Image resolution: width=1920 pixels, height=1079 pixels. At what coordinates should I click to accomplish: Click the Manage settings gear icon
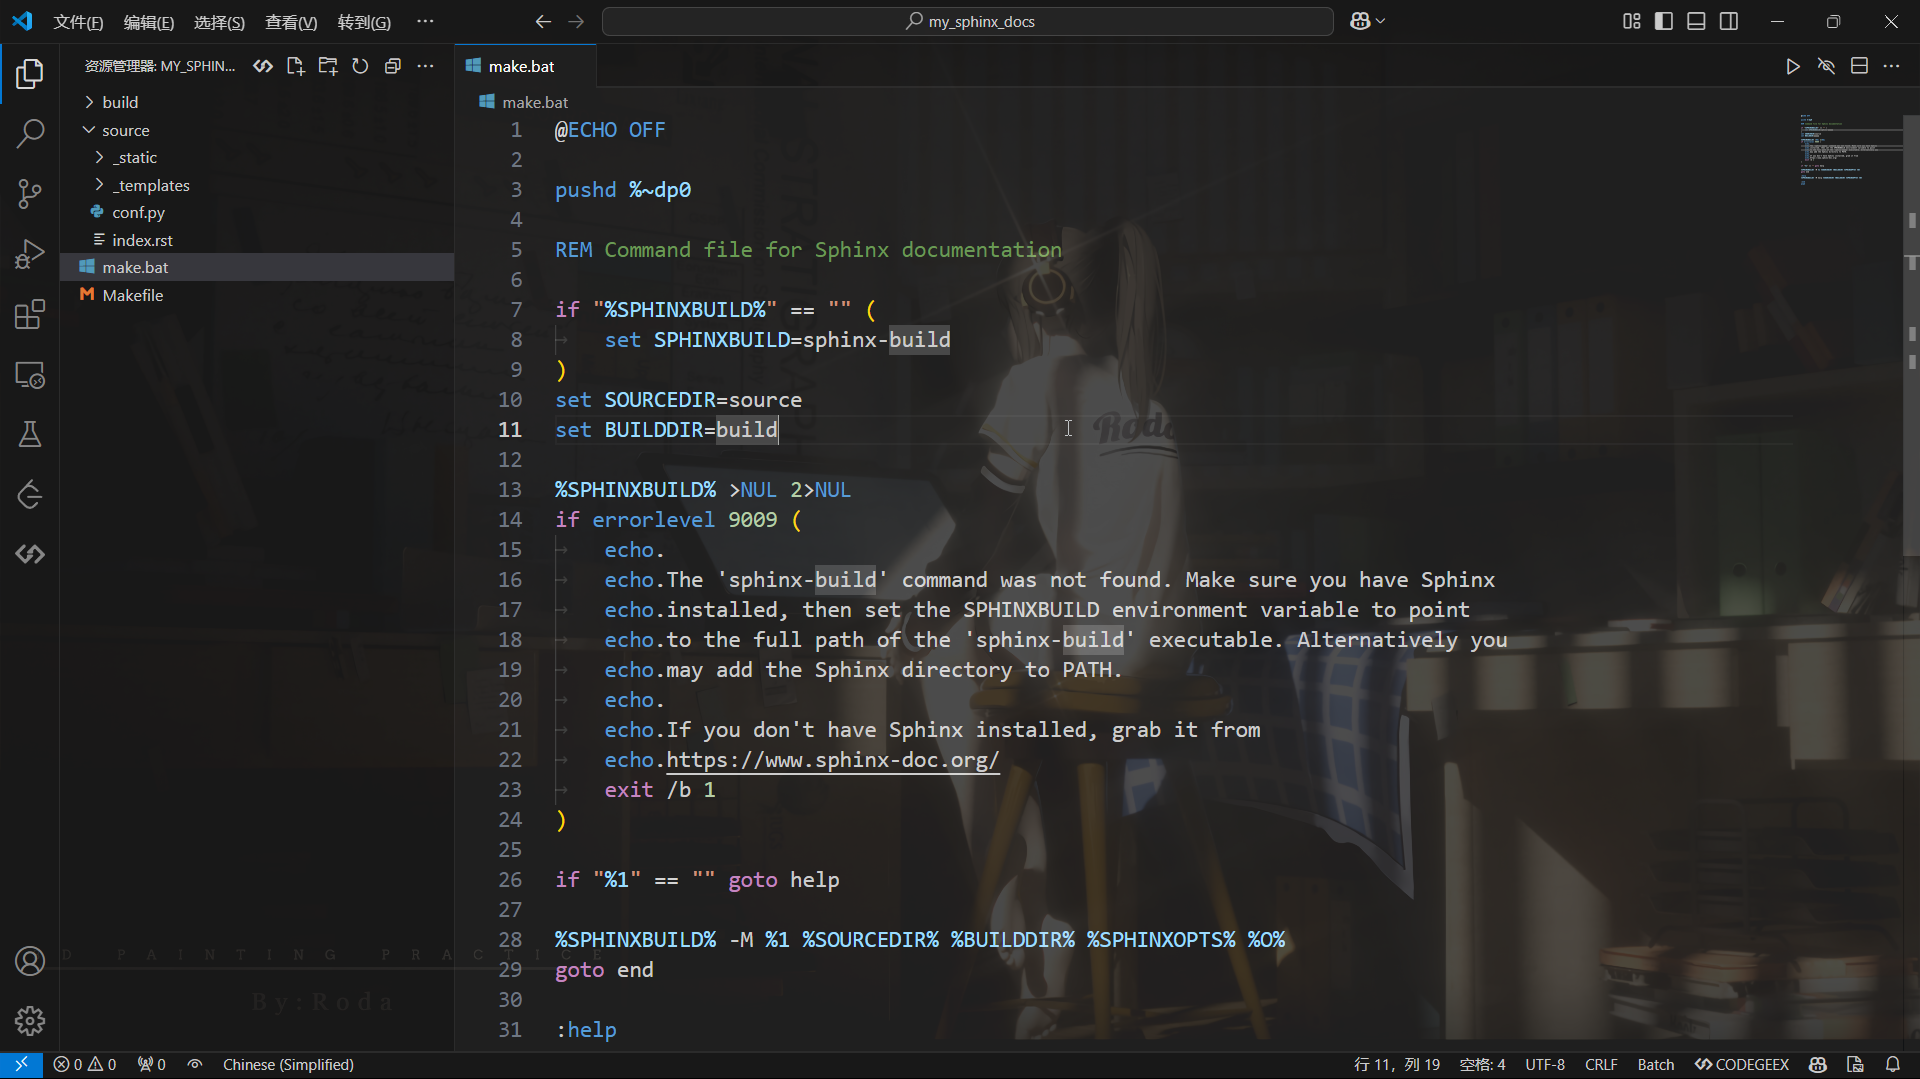click(30, 1020)
